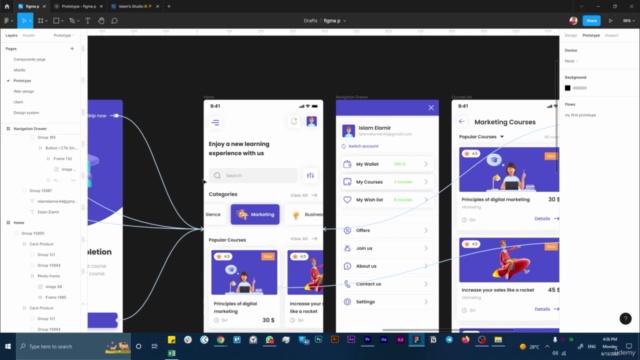Viewport: 640px width, 360px height.
Task: Click the help question mark button
Action: coord(625,319)
